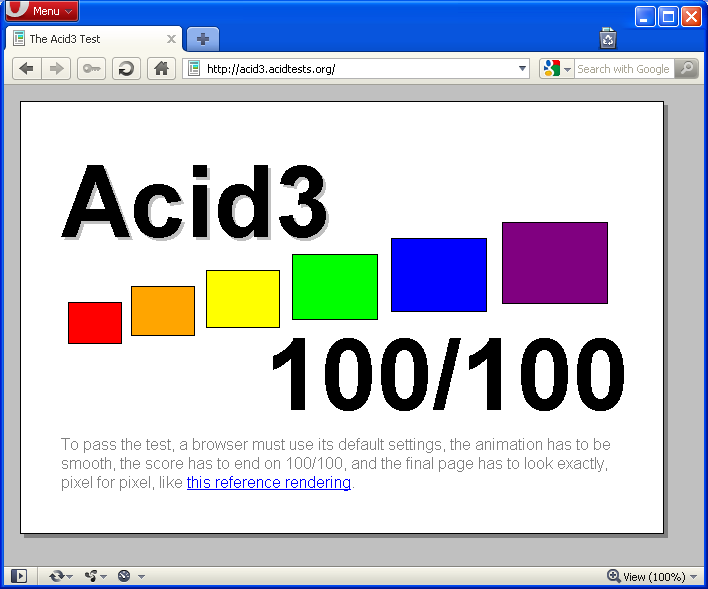This screenshot has width=708, height=589.
Task: Click the purple color box
Action: tap(555, 263)
